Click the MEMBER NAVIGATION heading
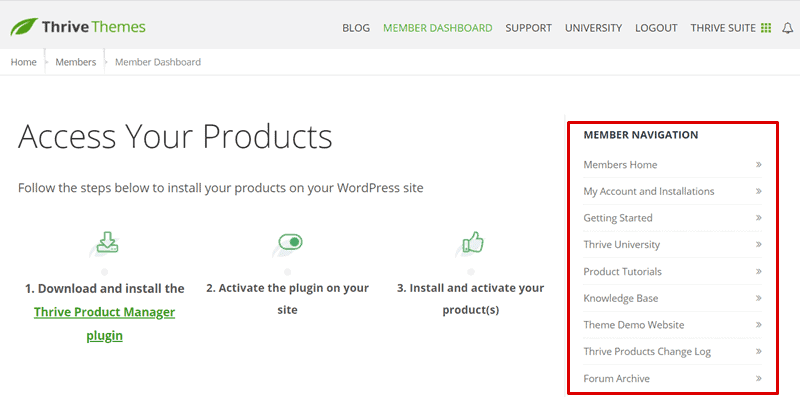The image size is (800, 397). (641, 135)
